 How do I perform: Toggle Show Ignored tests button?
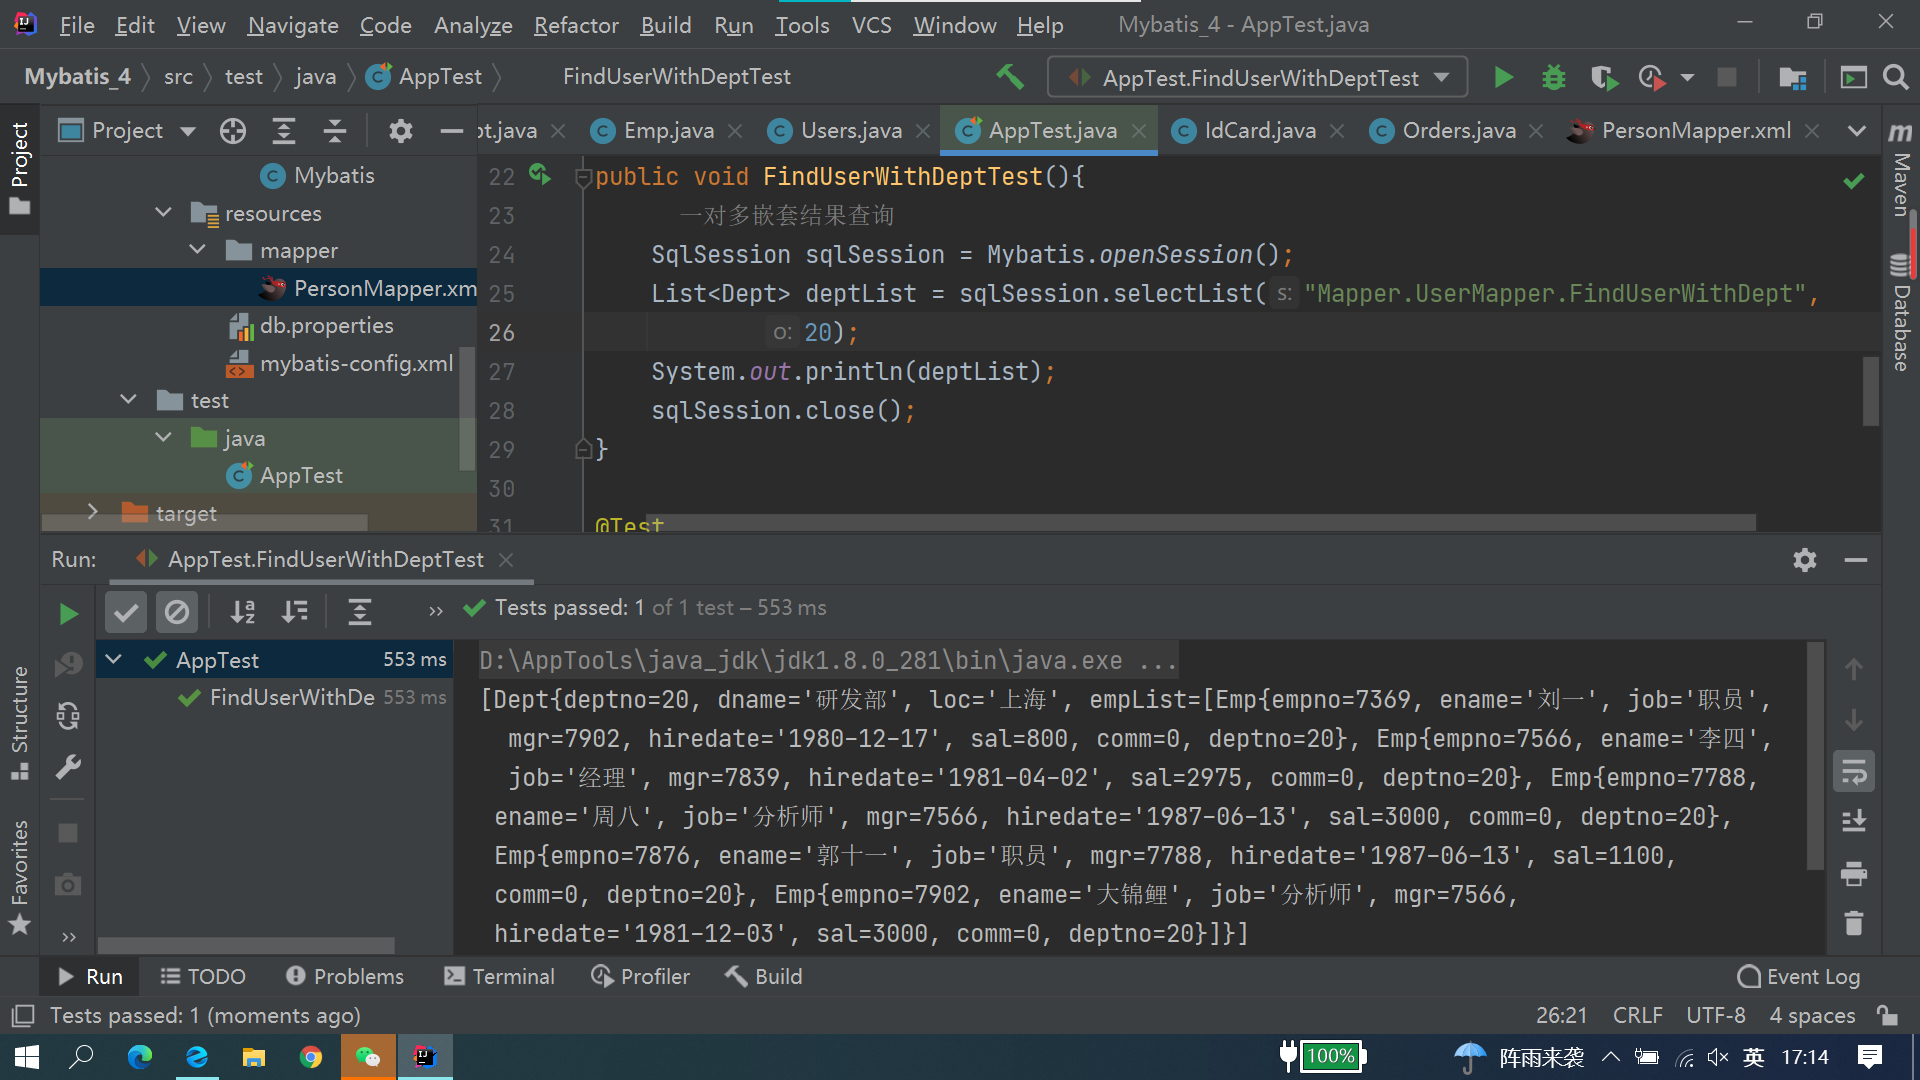coord(176,611)
